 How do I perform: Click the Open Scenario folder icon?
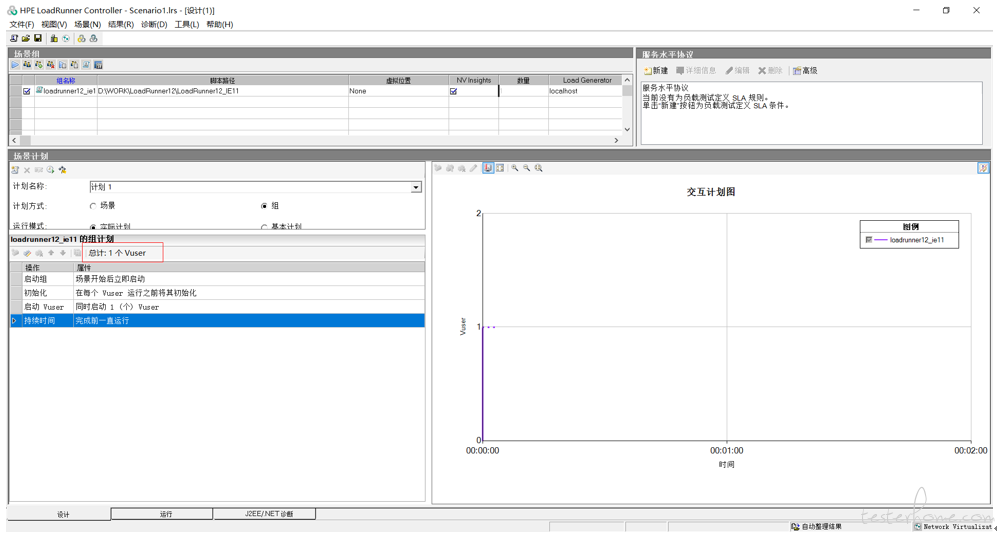point(26,39)
